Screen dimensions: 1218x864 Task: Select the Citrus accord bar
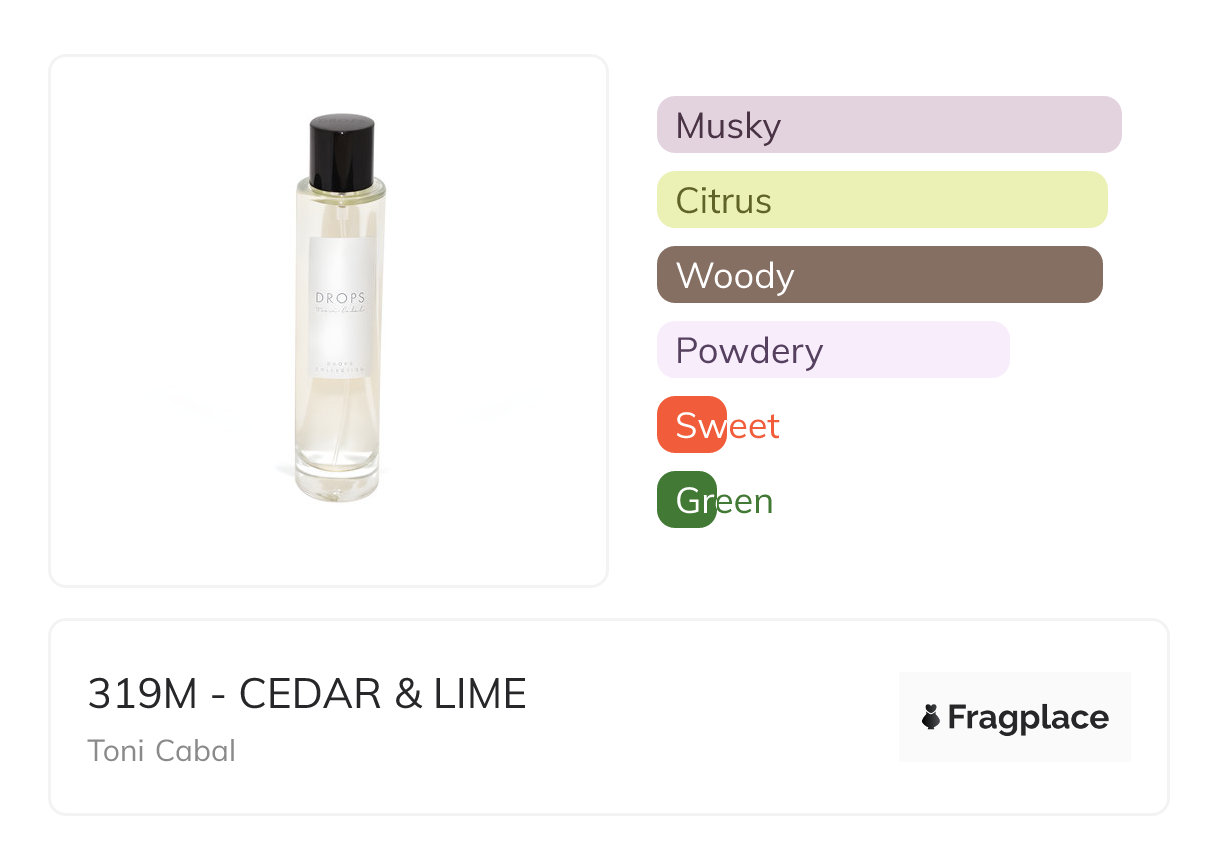point(881,200)
